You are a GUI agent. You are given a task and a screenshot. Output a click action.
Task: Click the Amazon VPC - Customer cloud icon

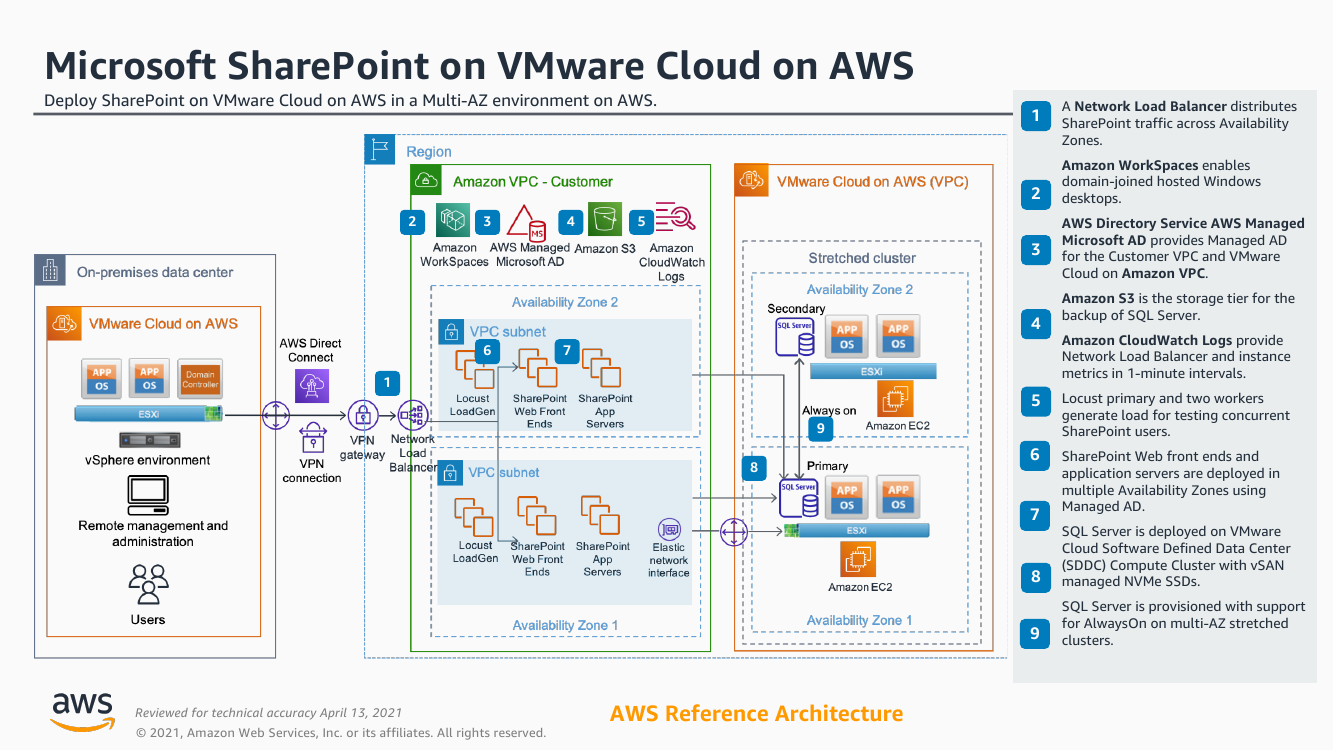click(427, 180)
